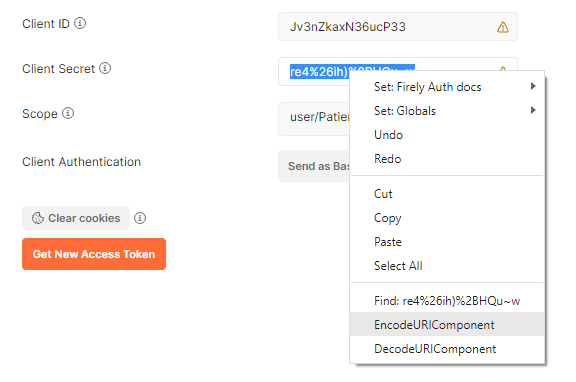The image size is (576, 382).
Task: Choose DecodeURIComponent from the context menu
Action: (447, 349)
